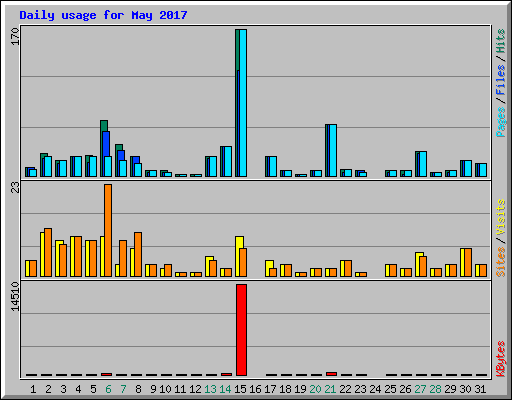The image size is (512, 400).
Task: Select the green day label 7
Action: click(123, 389)
